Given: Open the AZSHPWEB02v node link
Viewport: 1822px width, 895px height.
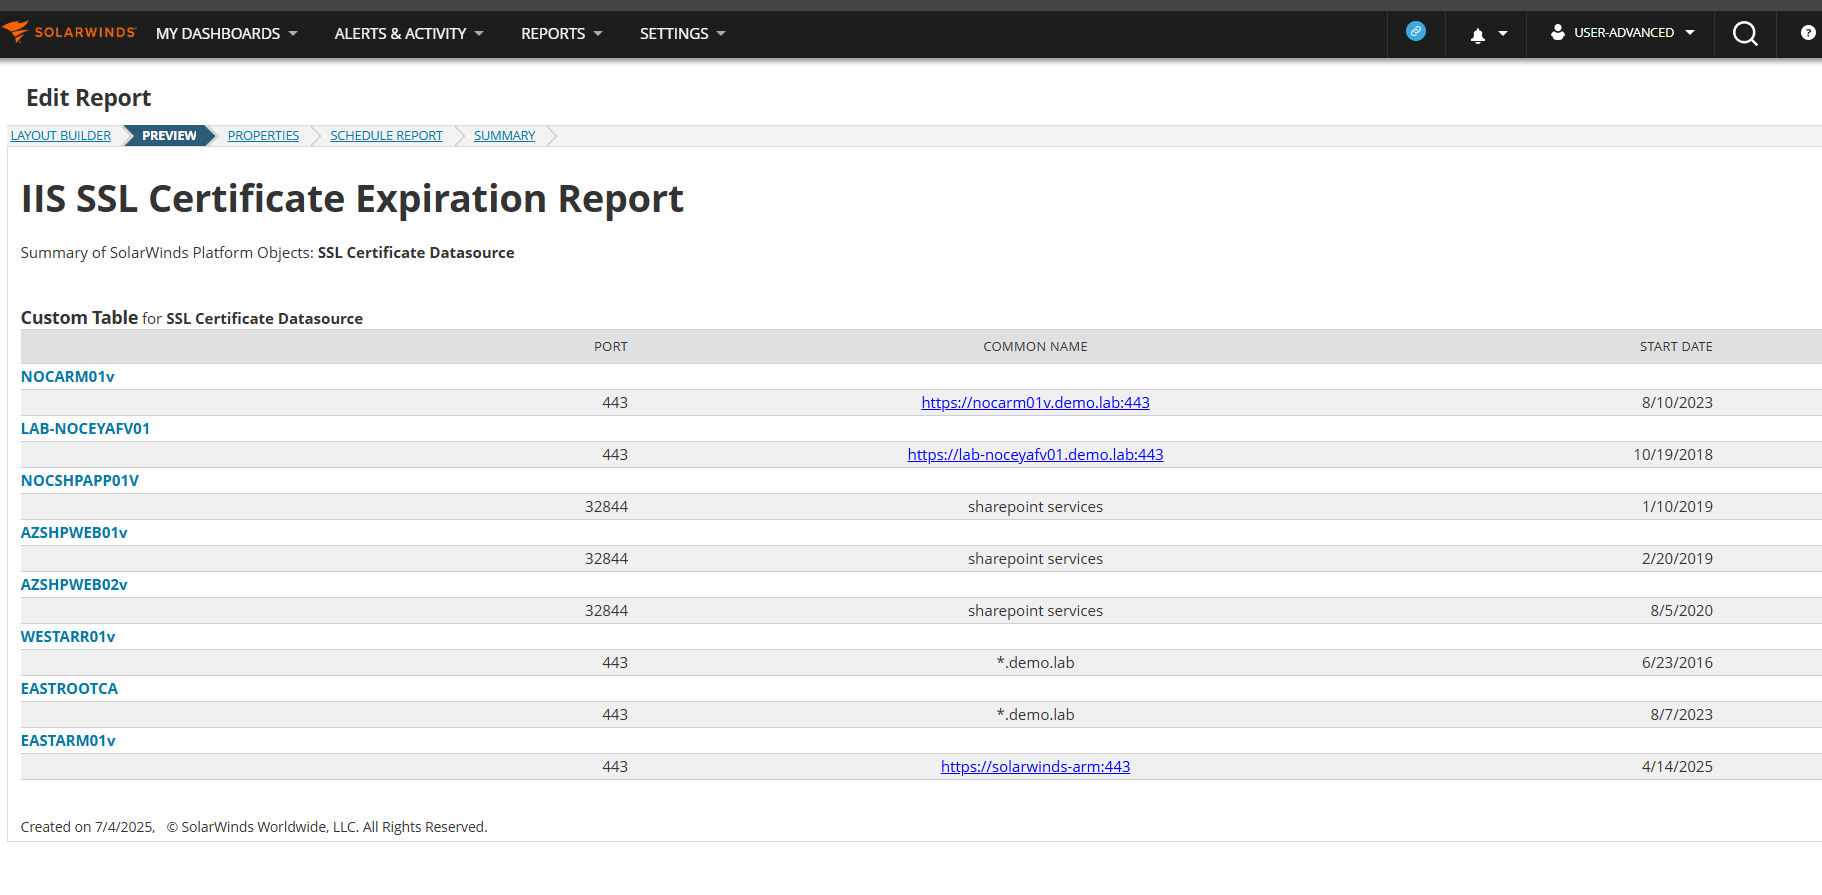Looking at the screenshot, I should [74, 585].
